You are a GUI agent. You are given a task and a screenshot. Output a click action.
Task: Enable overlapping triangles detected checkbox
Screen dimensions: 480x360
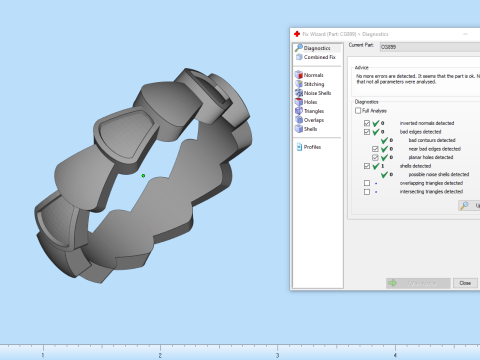pos(367,183)
